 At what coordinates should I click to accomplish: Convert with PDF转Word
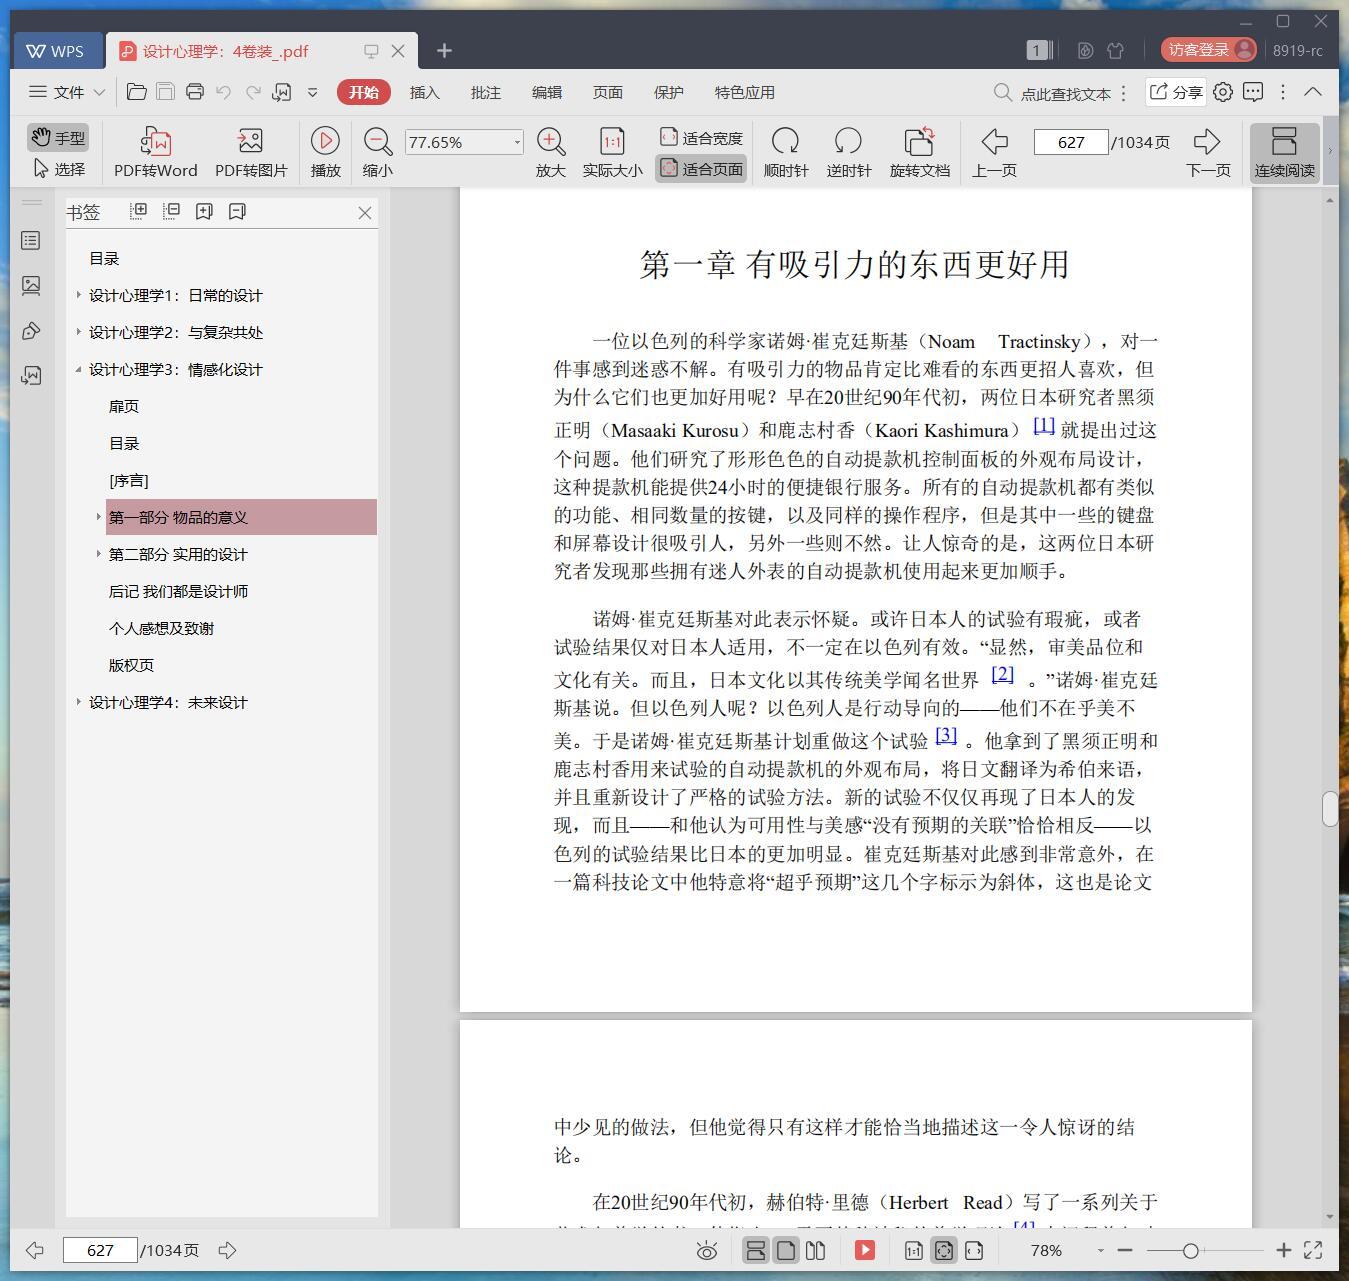[155, 153]
